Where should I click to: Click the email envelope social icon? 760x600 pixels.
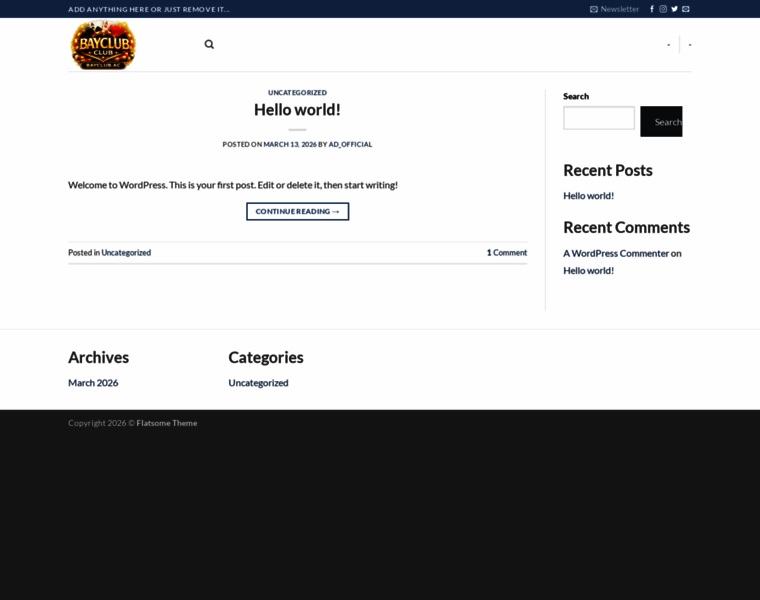(686, 9)
